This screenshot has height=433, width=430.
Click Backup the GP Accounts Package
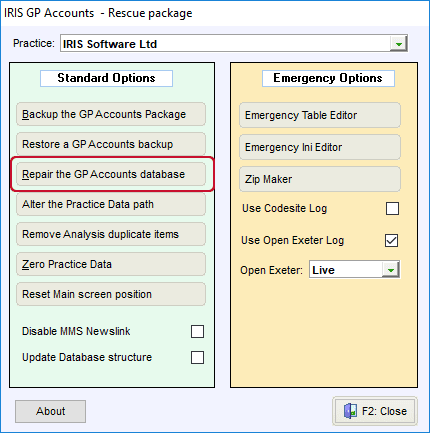coord(111,114)
